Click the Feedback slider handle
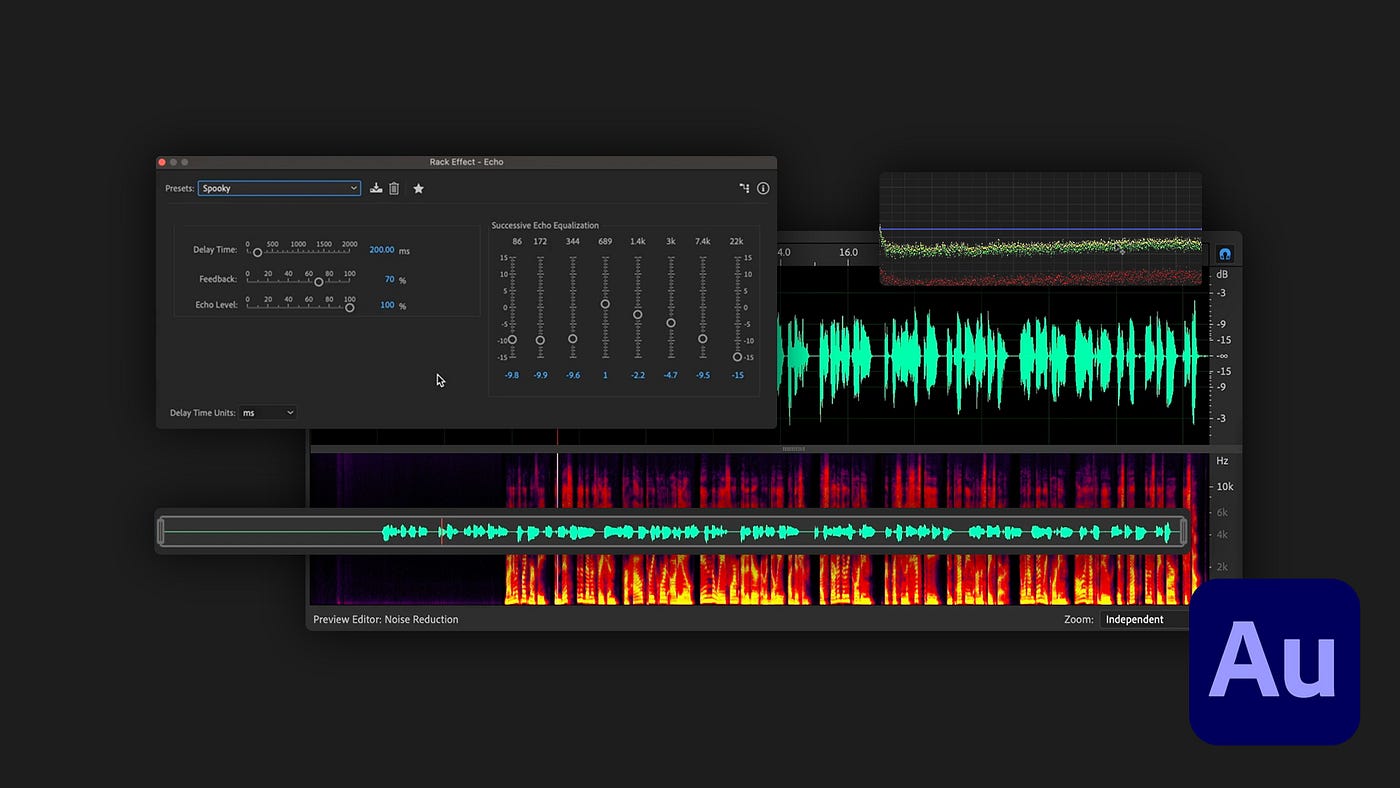 click(x=318, y=281)
